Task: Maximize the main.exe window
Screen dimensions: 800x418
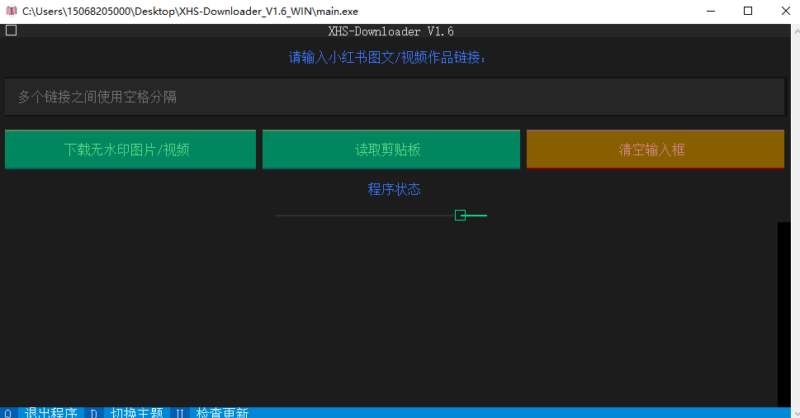Action: click(748, 11)
